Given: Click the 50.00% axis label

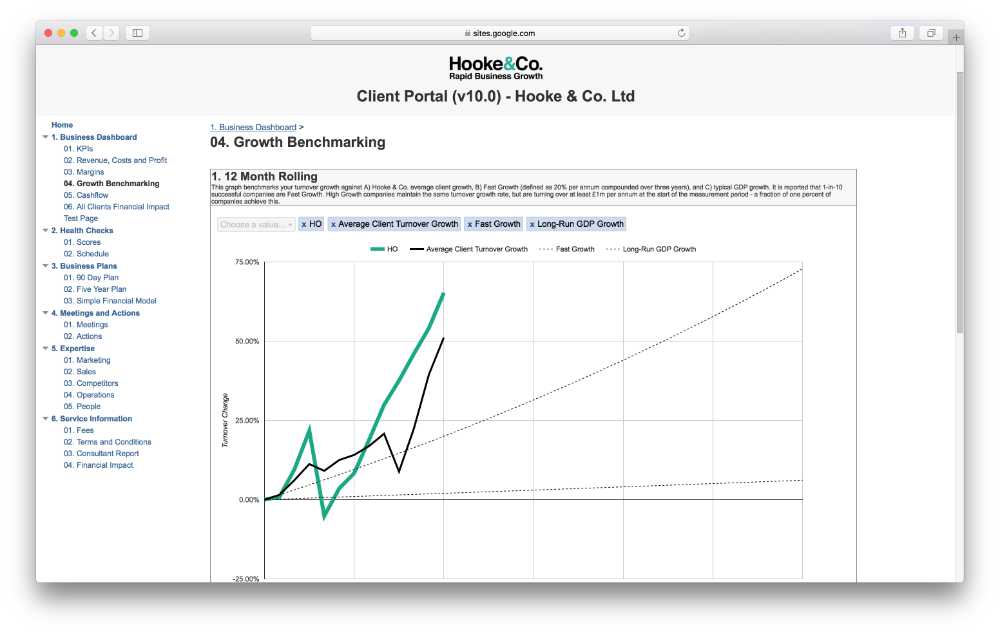Looking at the screenshot, I should (x=247, y=341).
